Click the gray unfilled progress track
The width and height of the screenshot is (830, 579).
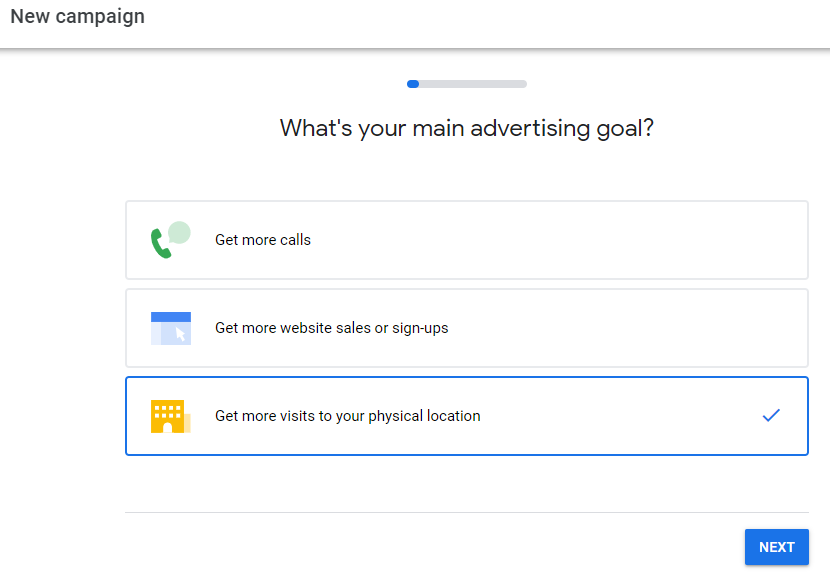480,84
